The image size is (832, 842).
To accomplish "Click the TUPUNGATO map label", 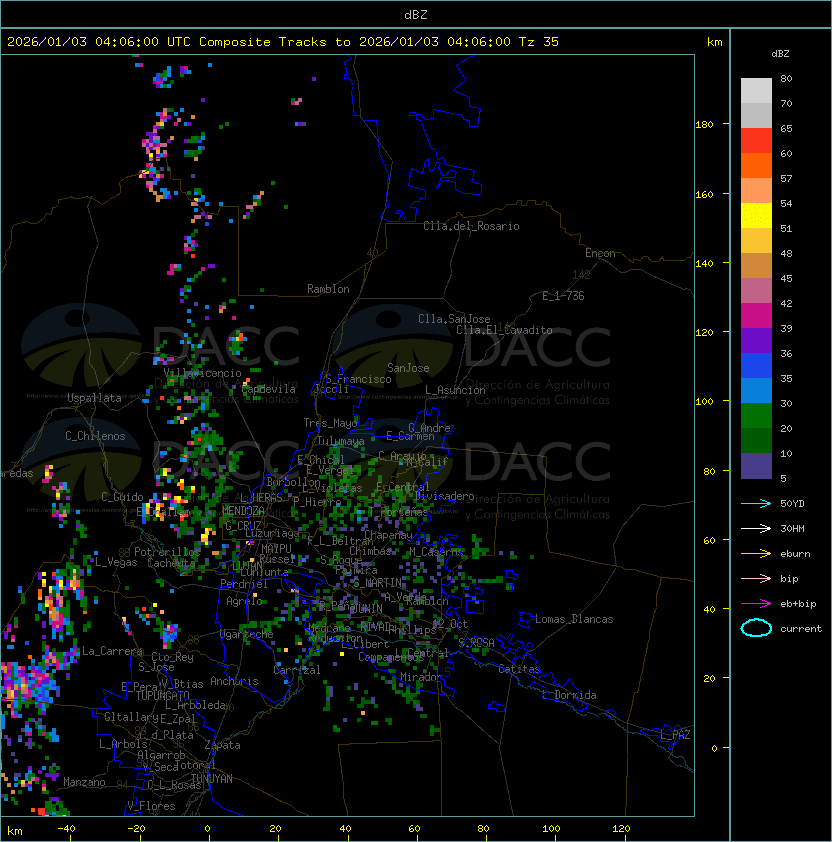I will coord(162,695).
